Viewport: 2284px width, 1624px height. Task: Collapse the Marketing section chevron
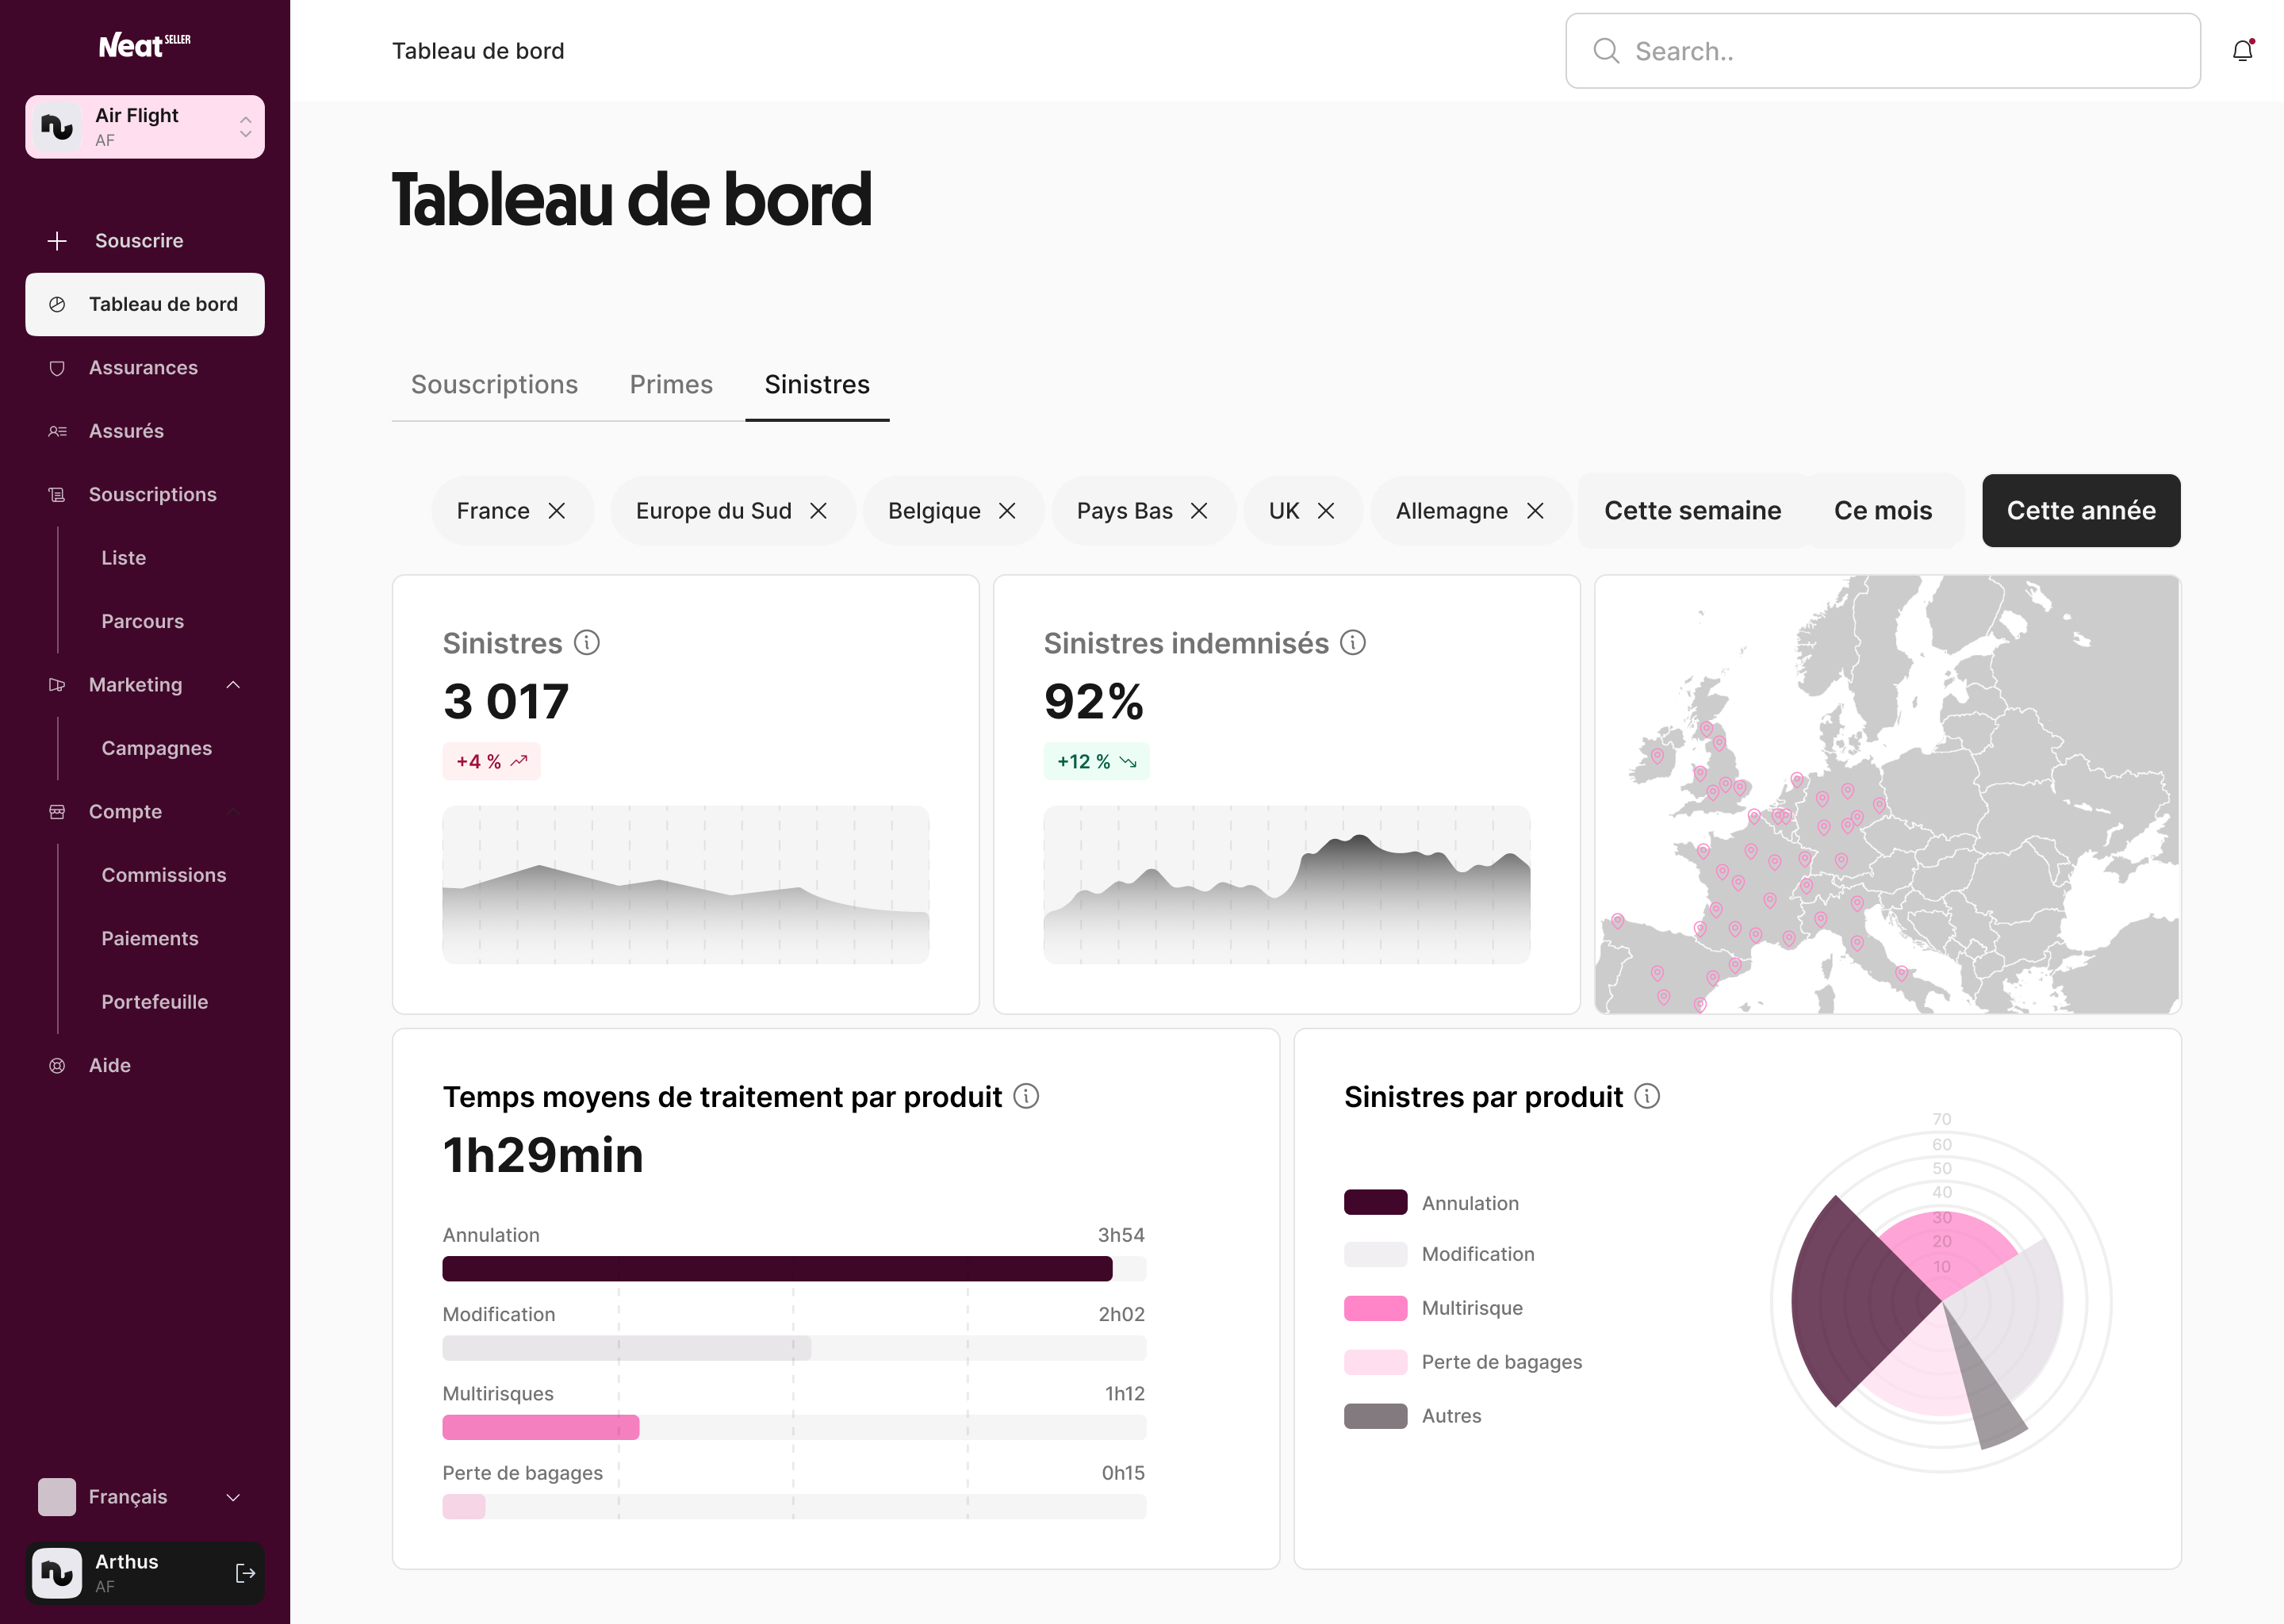(x=233, y=684)
